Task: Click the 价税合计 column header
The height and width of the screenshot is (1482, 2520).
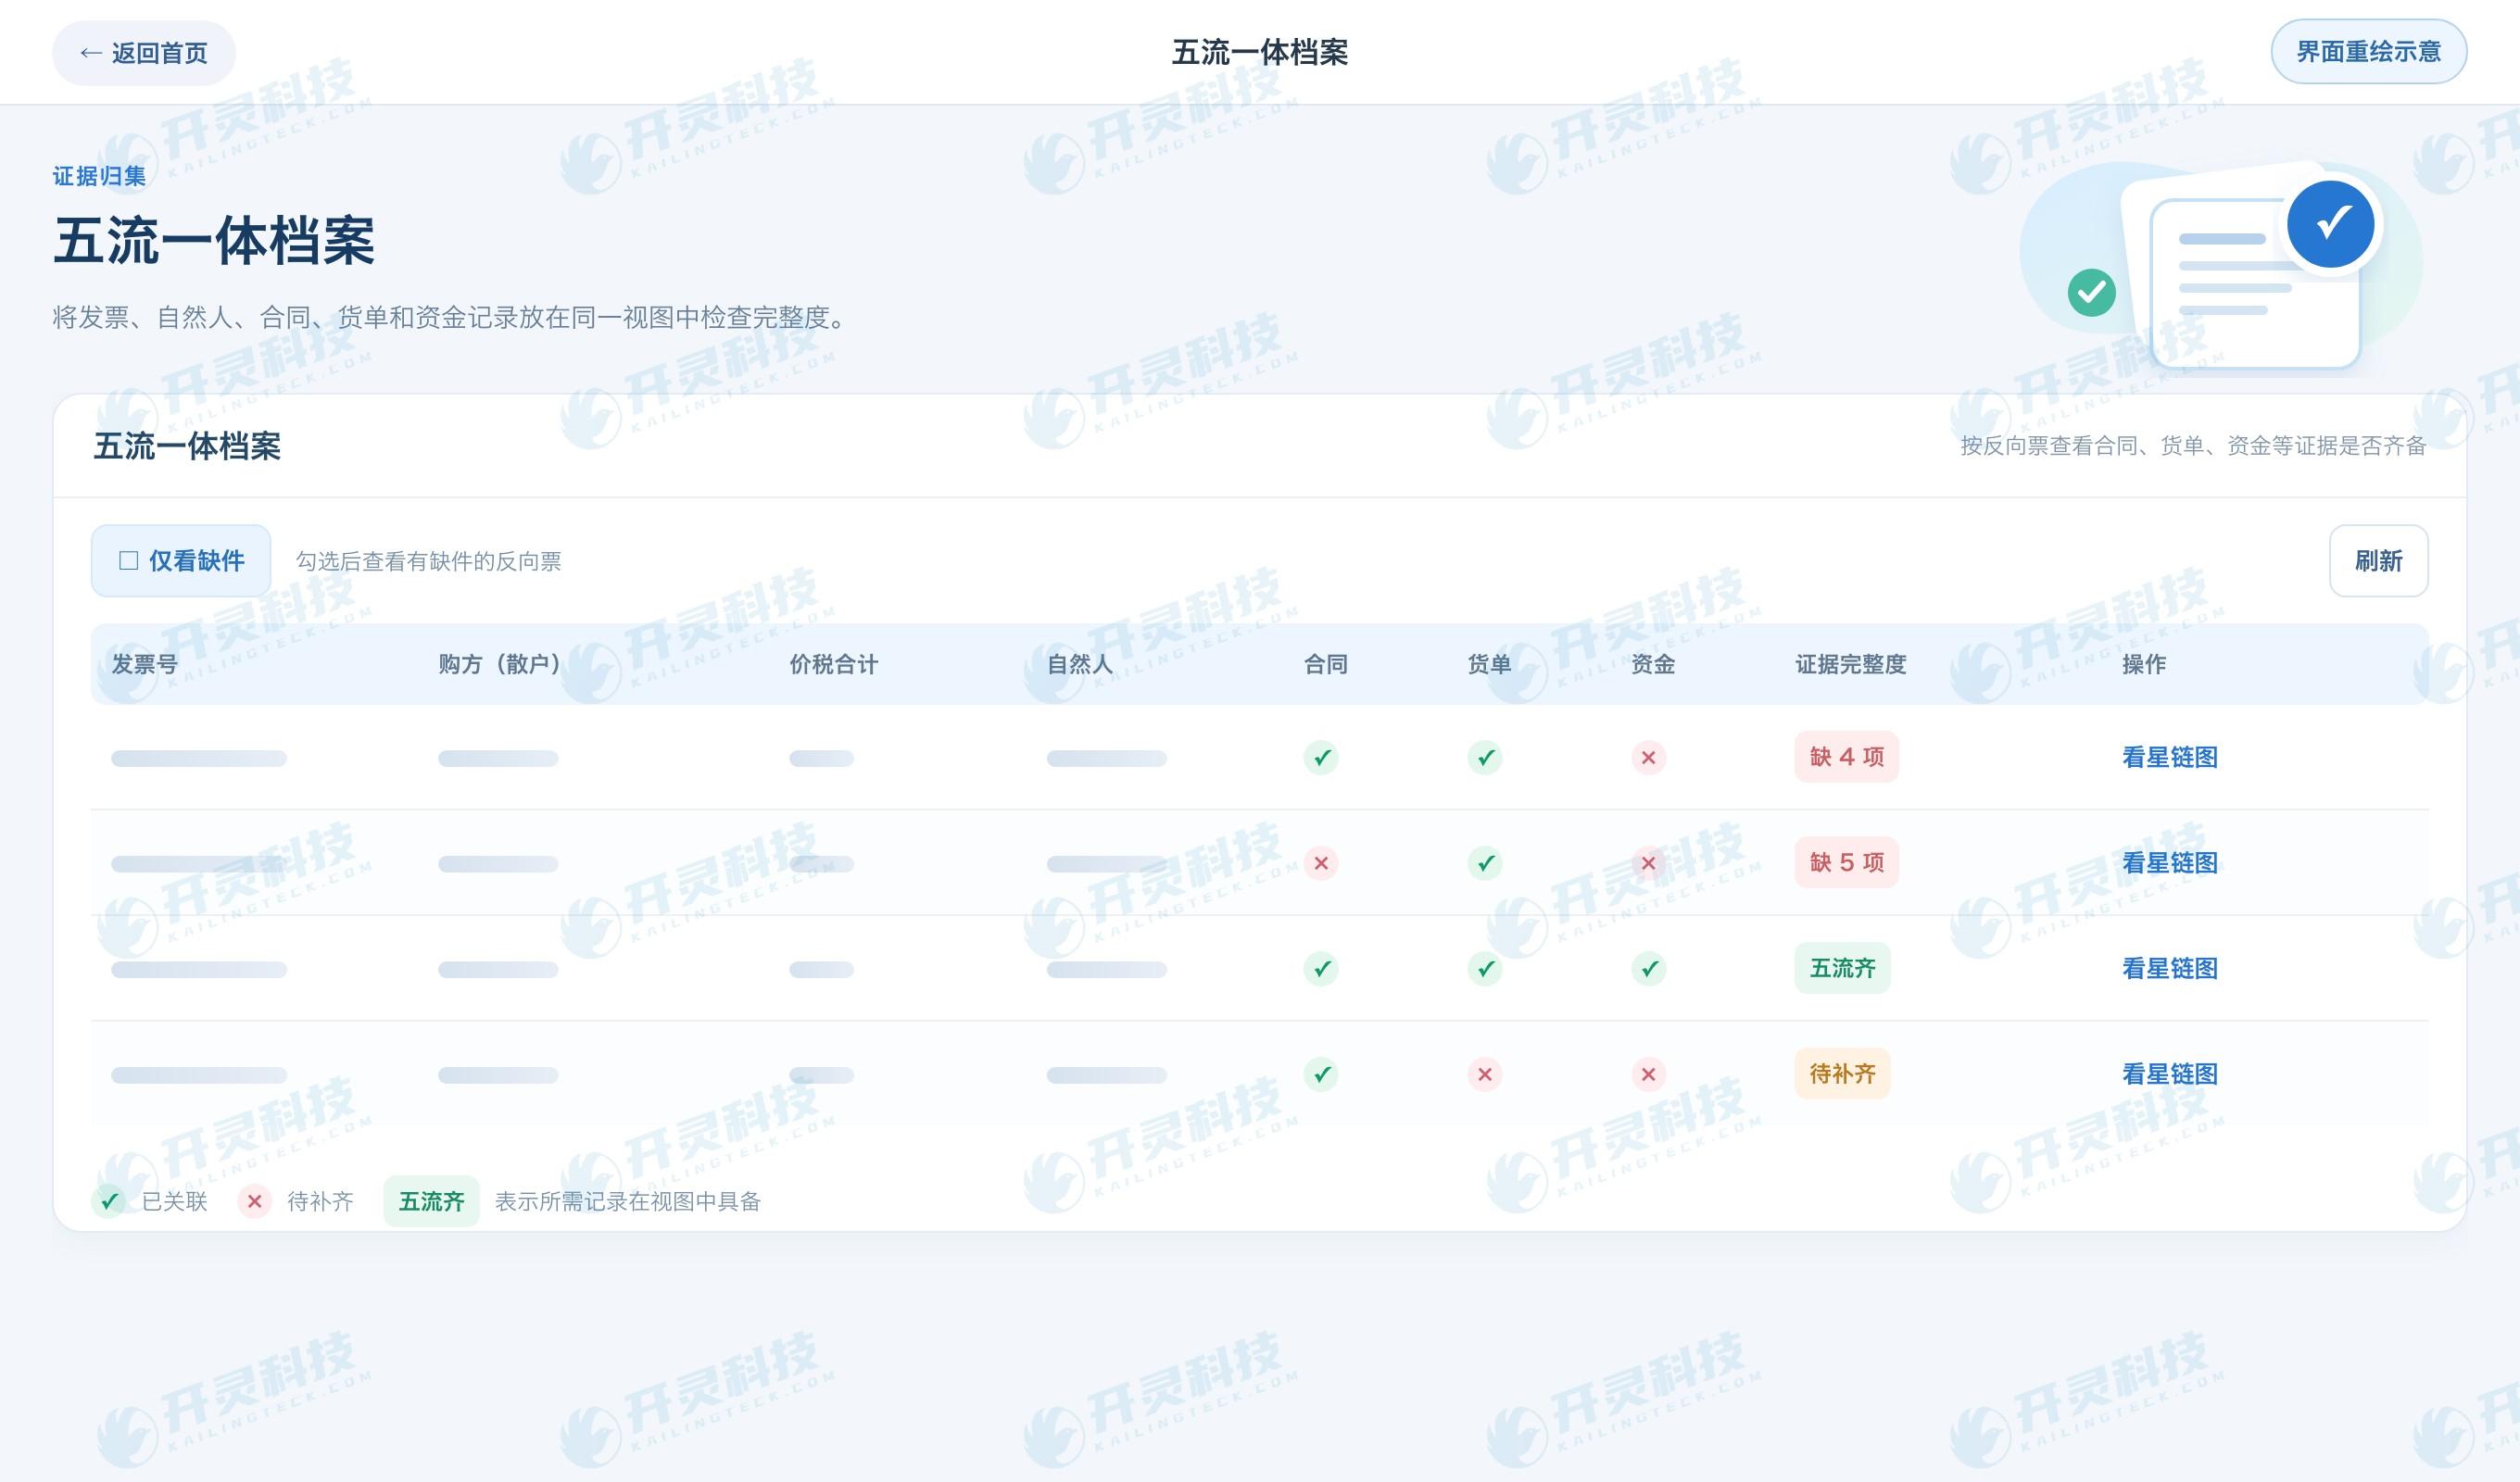Action: [834, 664]
